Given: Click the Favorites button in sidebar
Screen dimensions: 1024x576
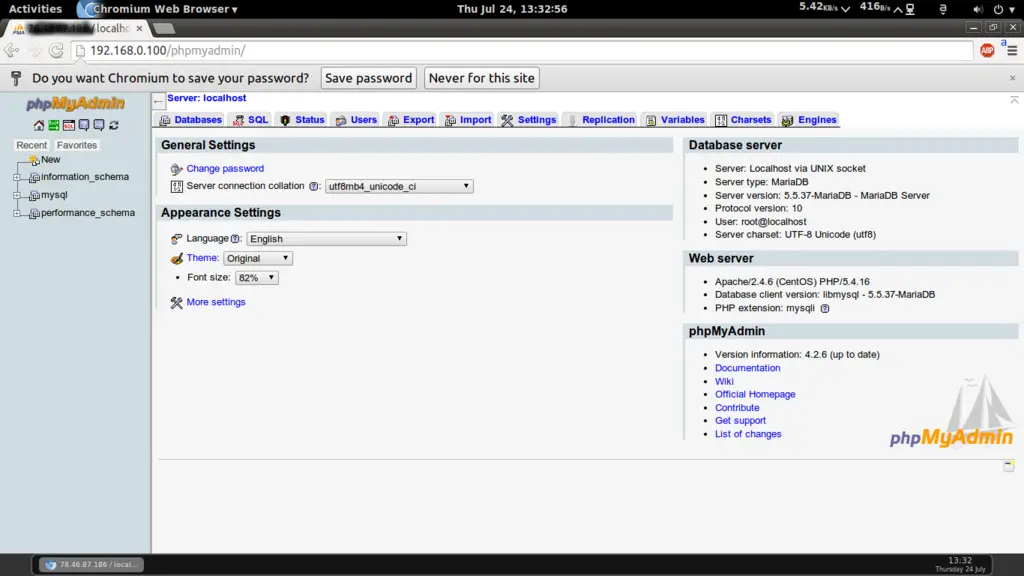Looking at the screenshot, I should 76,146.
